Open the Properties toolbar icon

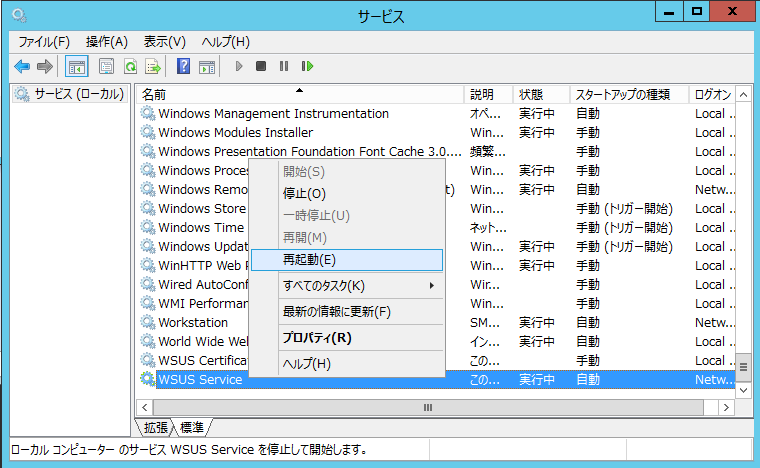[x=106, y=66]
